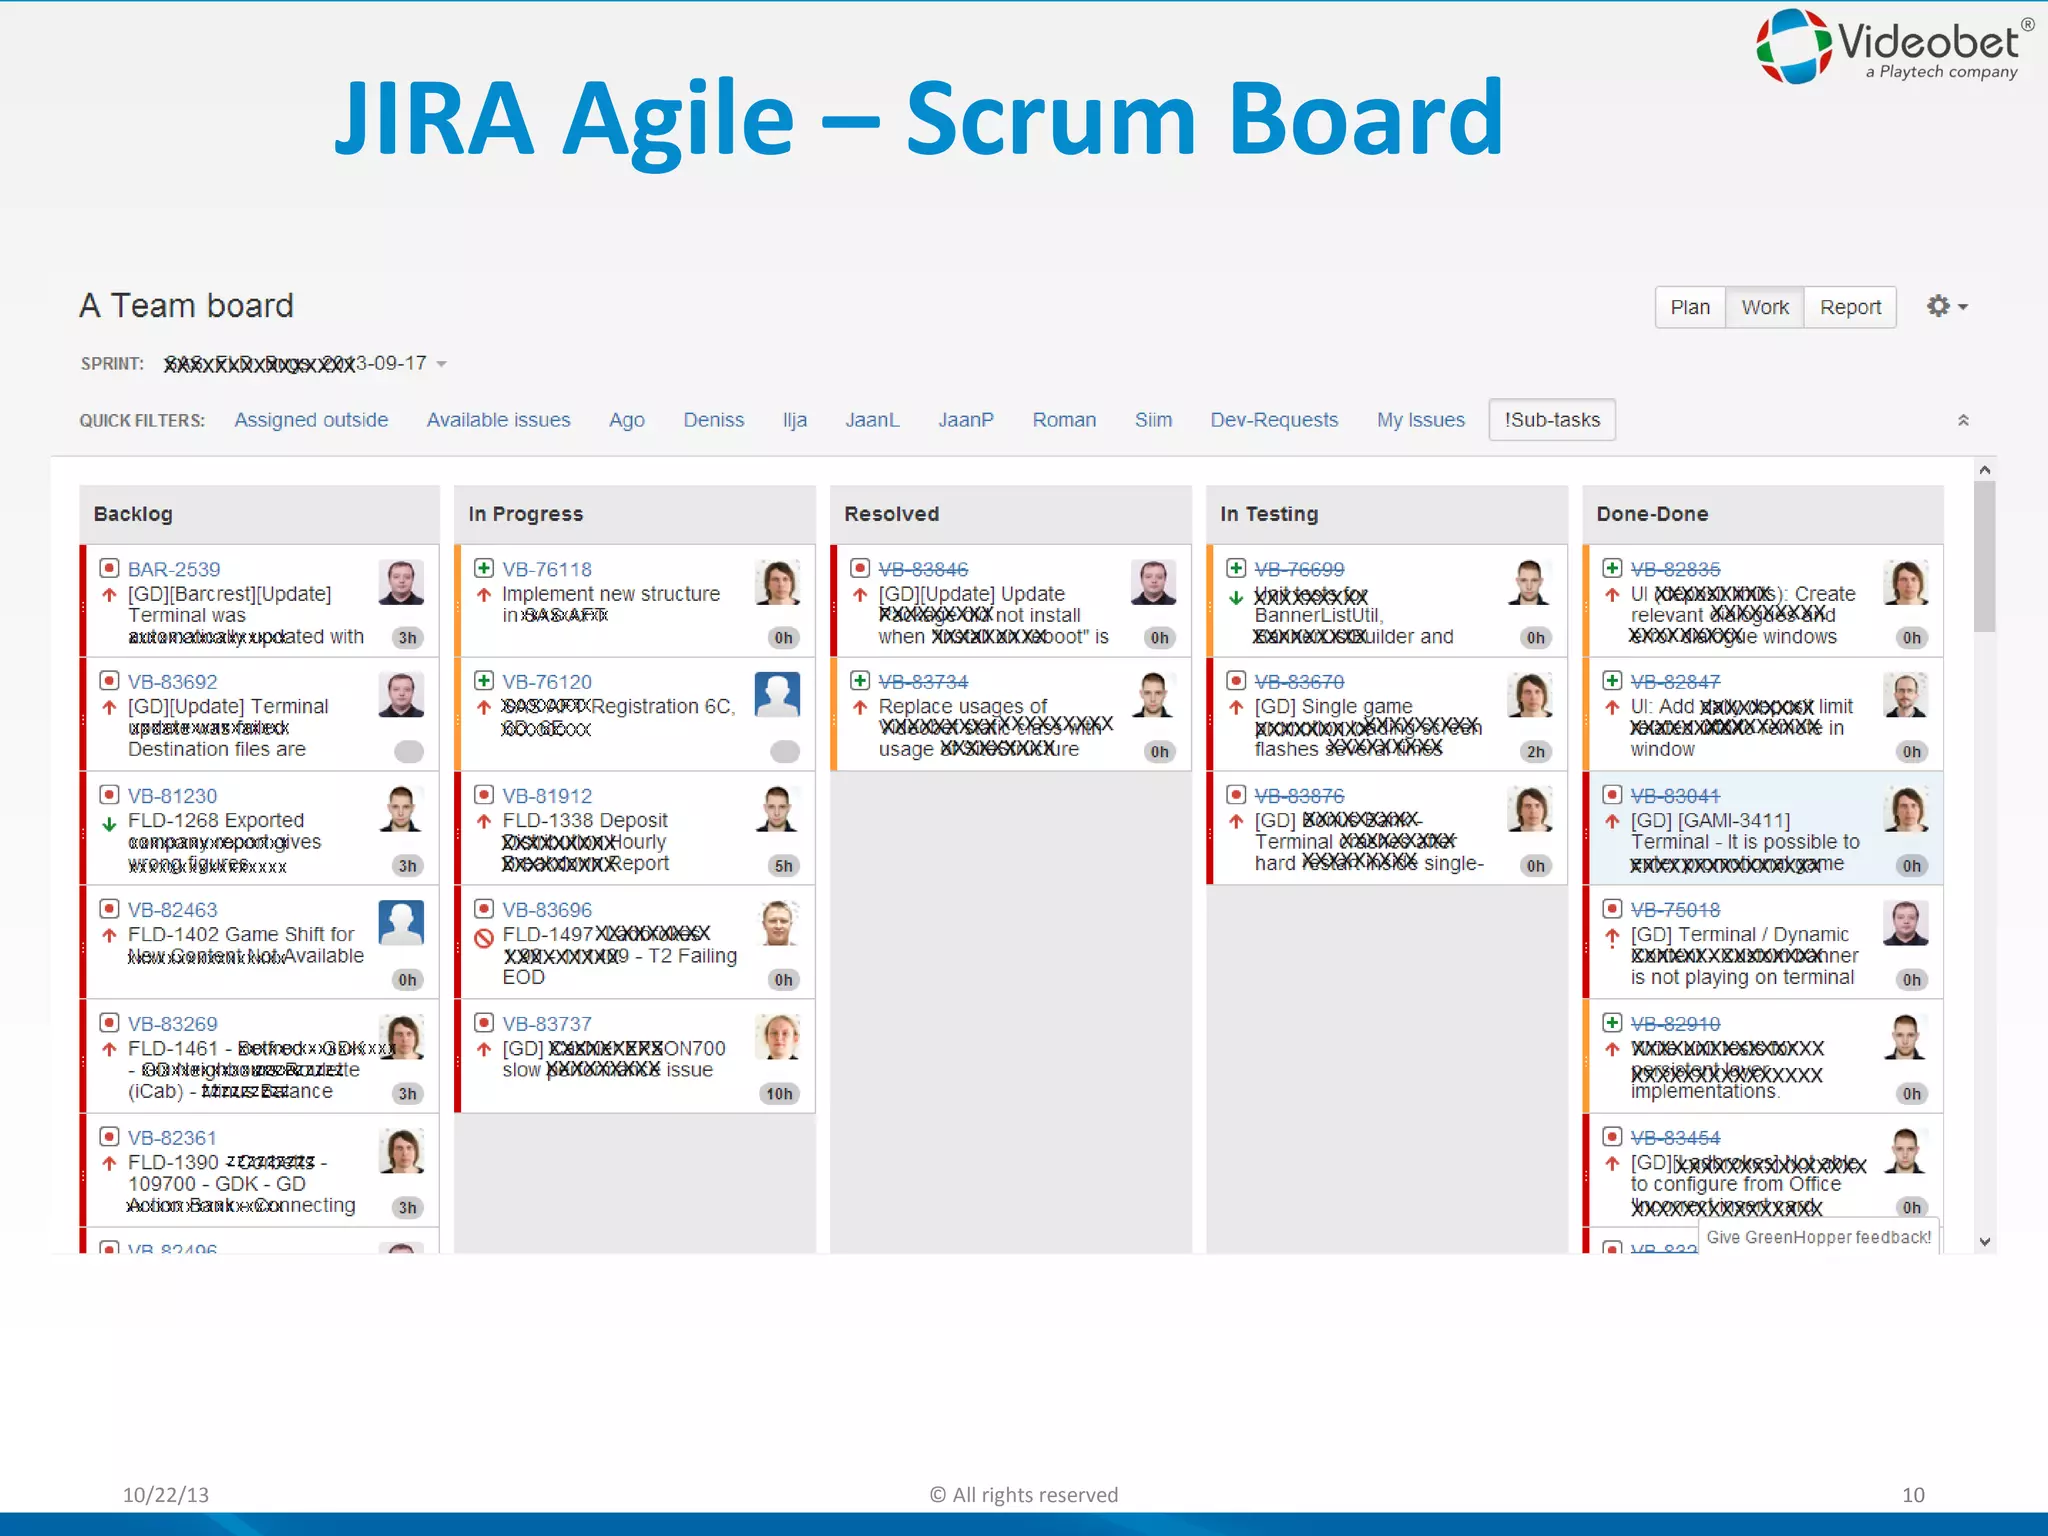Expand the sprint selector dropdown arrow
This screenshot has height=1536, width=2048.
click(x=441, y=364)
